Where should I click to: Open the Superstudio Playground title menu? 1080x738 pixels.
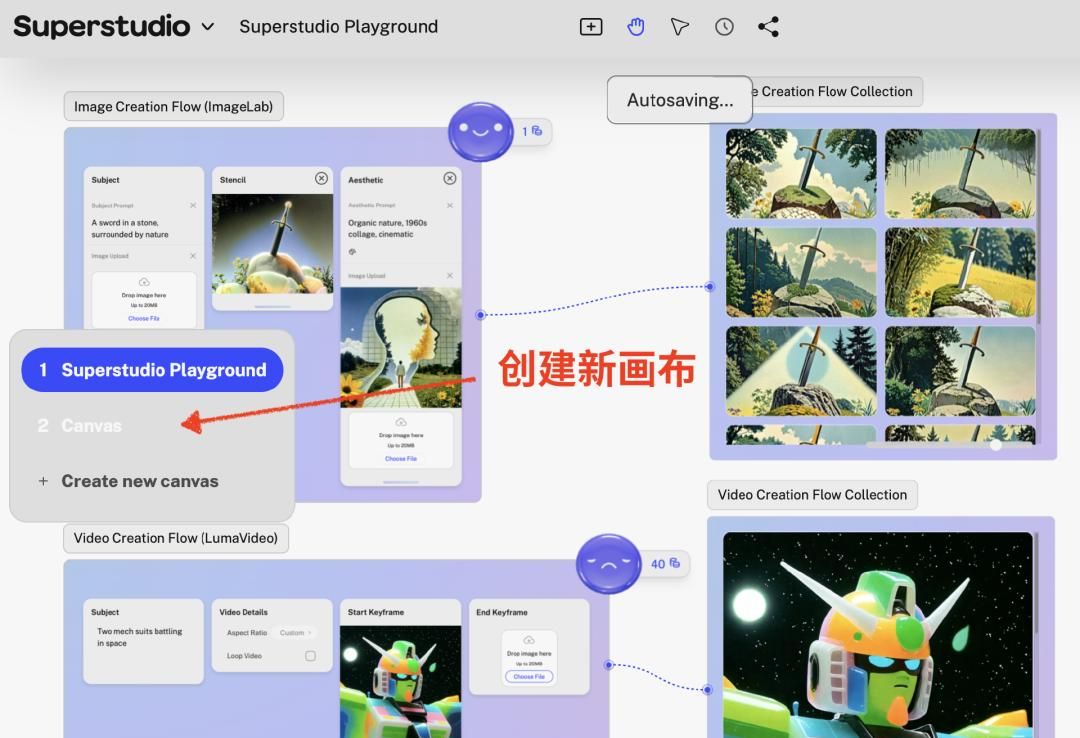click(x=338, y=26)
